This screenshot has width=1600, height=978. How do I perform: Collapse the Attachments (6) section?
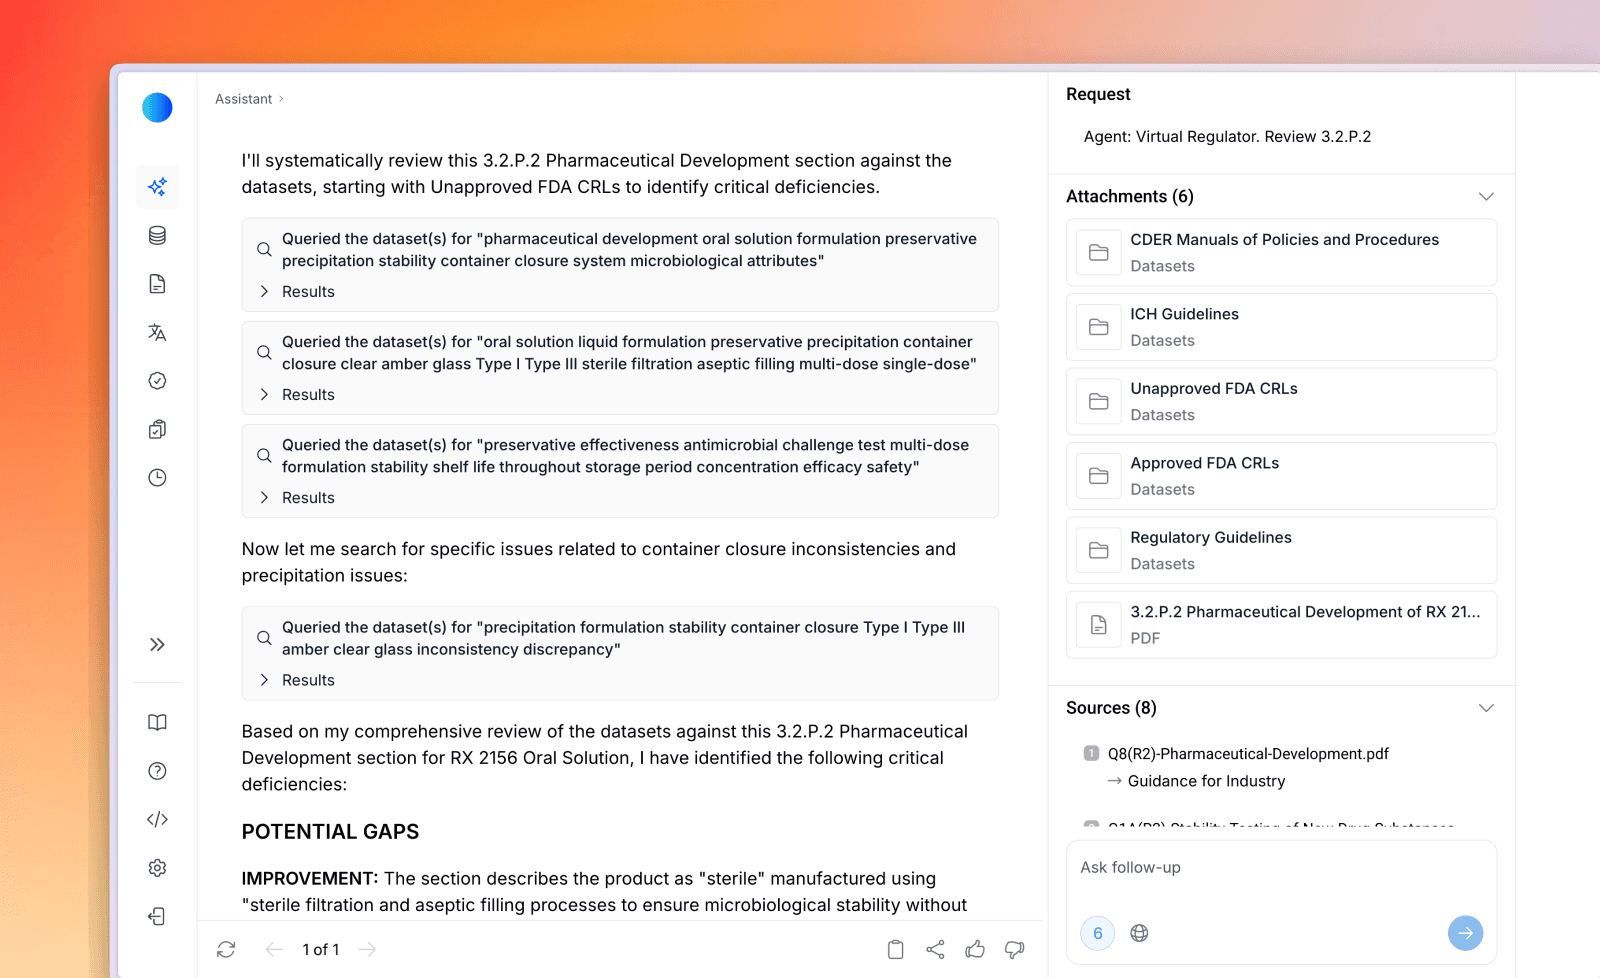click(1486, 196)
